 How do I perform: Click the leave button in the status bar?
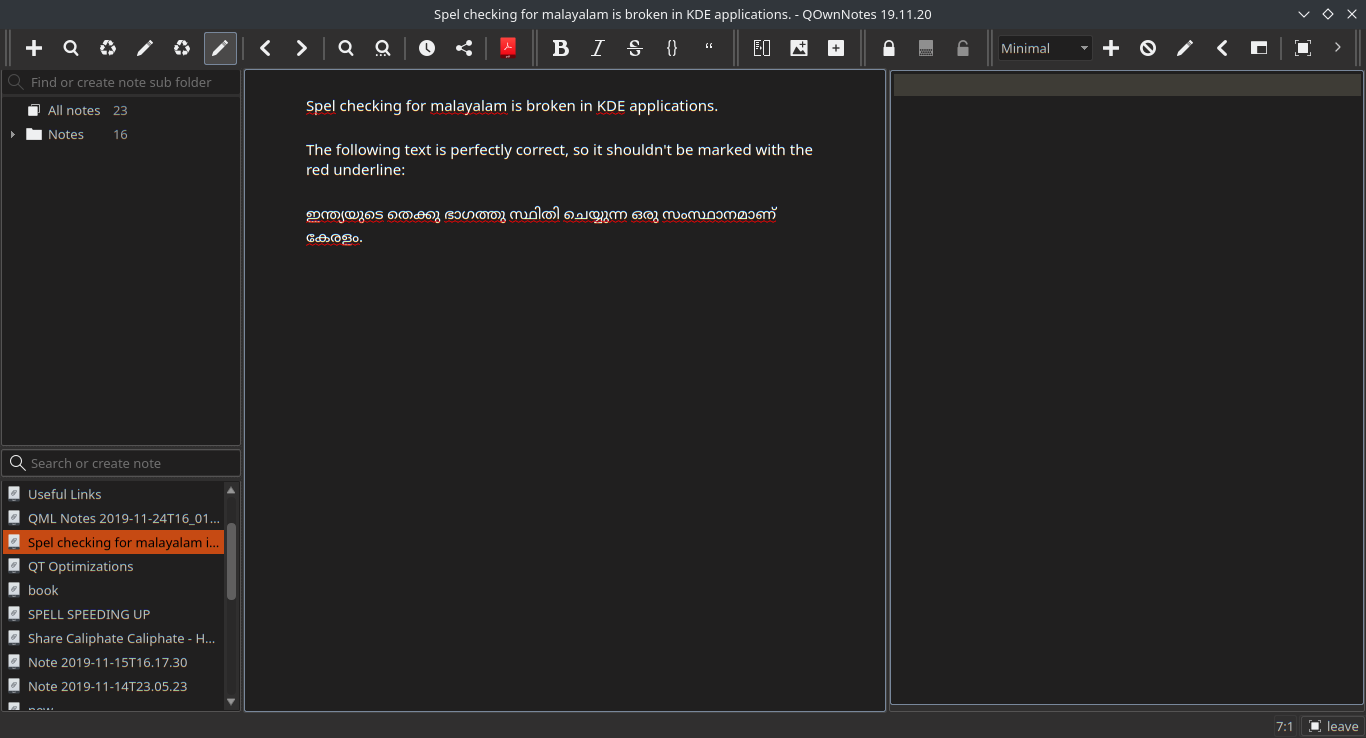(x=1333, y=726)
